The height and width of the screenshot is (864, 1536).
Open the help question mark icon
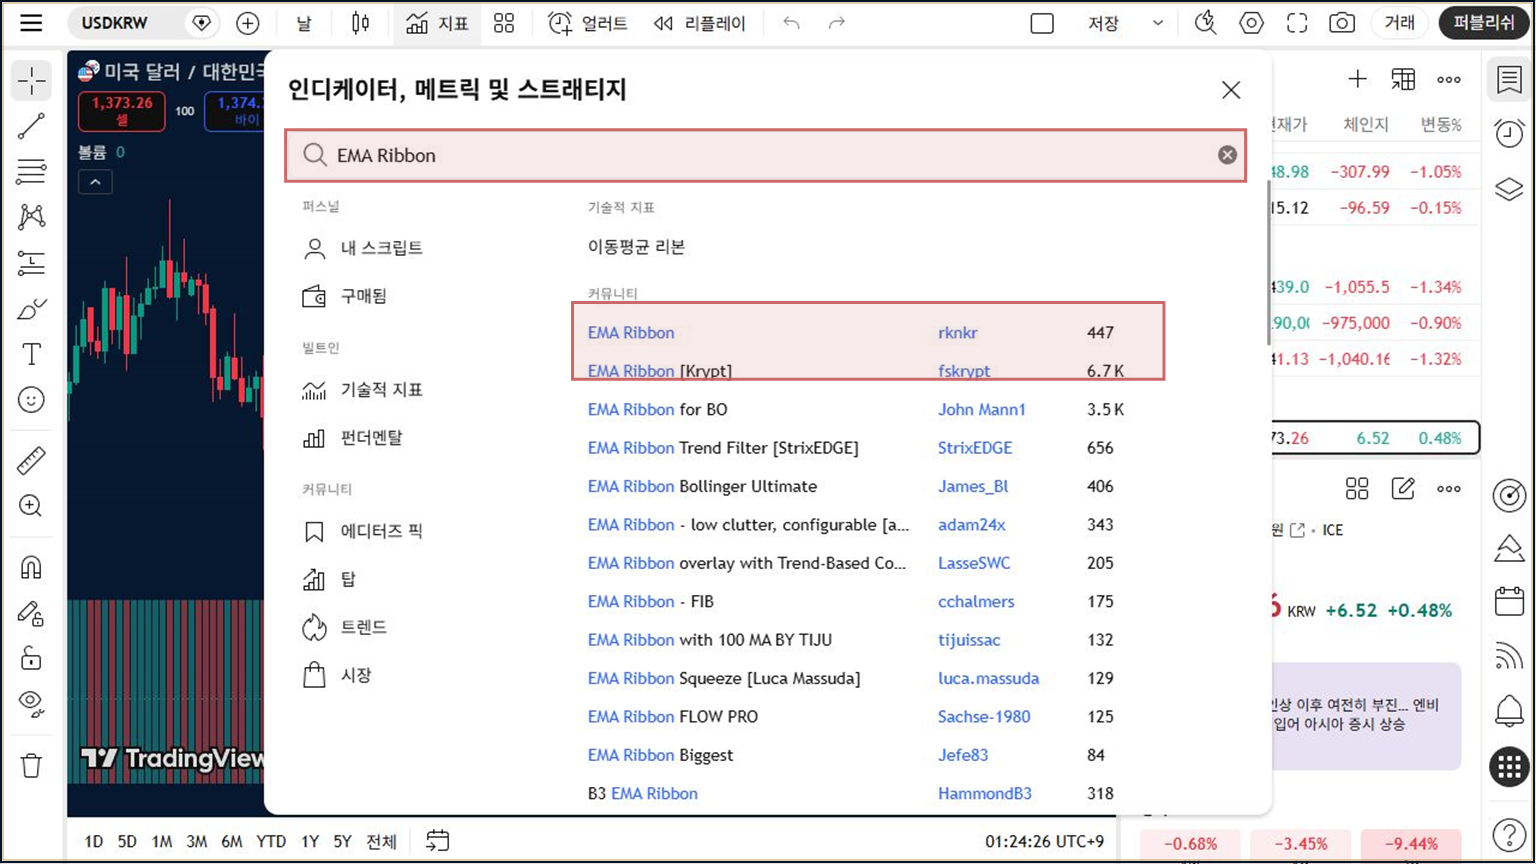(x=1509, y=834)
